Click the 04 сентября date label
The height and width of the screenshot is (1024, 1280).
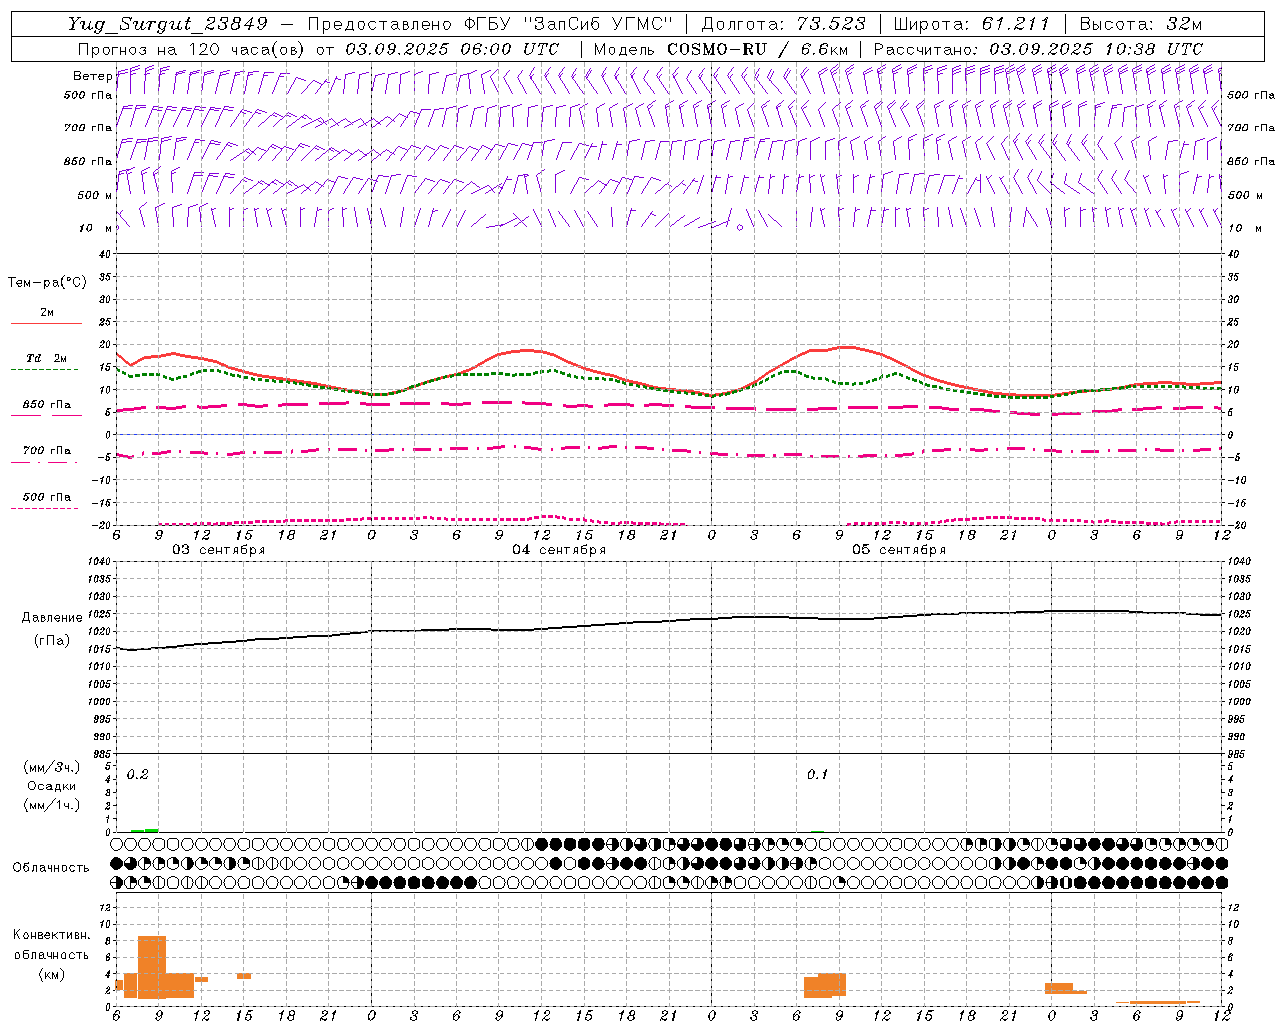click(x=559, y=550)
